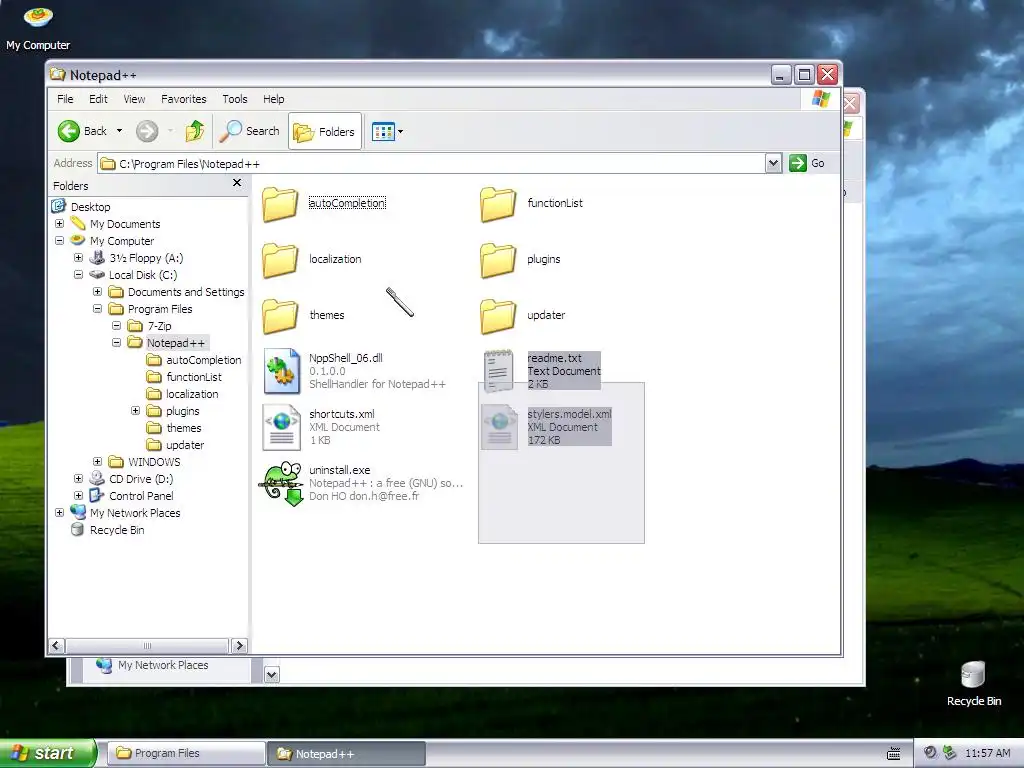Click the green Back arrow icon
The height and width of the screenshot is (768, 1024).
click(x=68, y=131)
